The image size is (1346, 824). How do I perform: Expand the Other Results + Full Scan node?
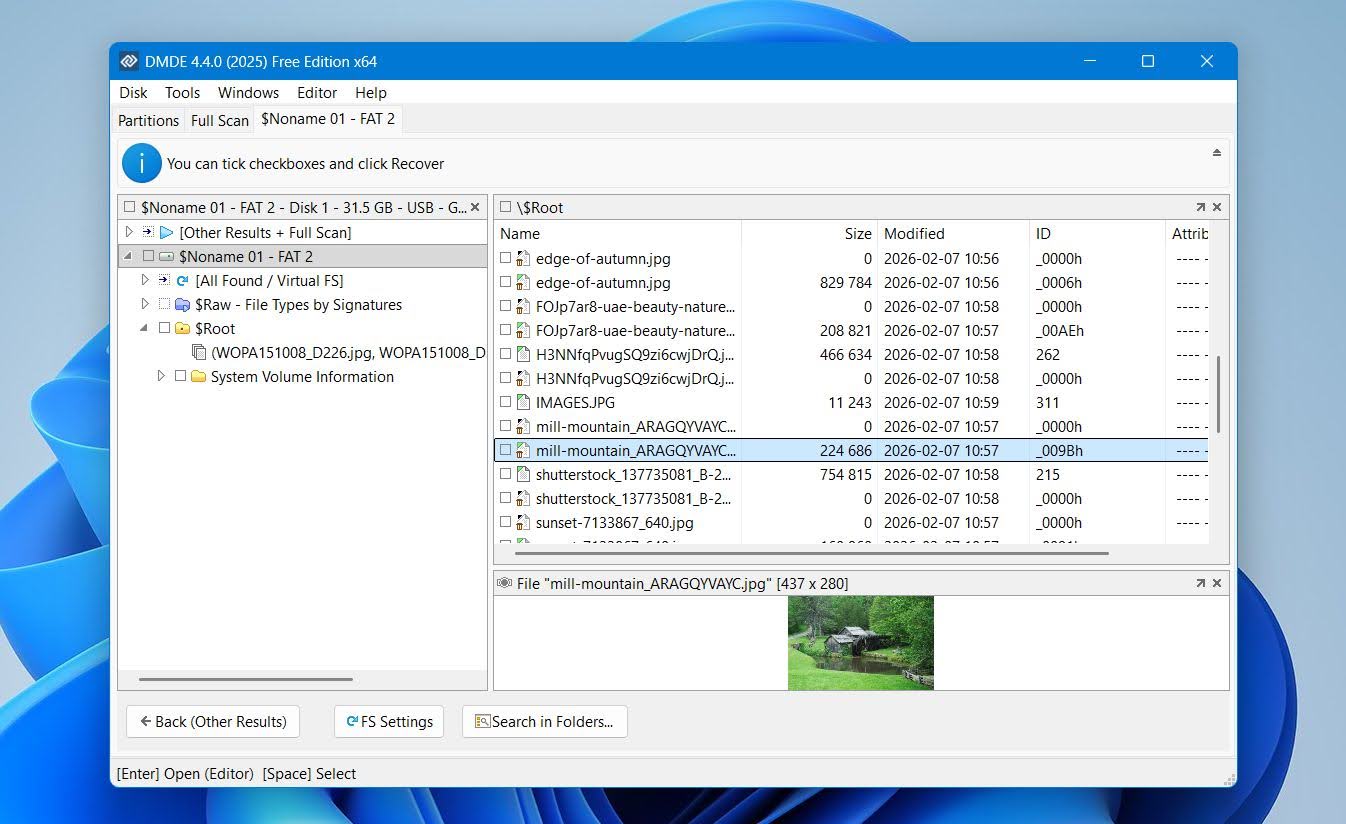click(x=129, y=233)
